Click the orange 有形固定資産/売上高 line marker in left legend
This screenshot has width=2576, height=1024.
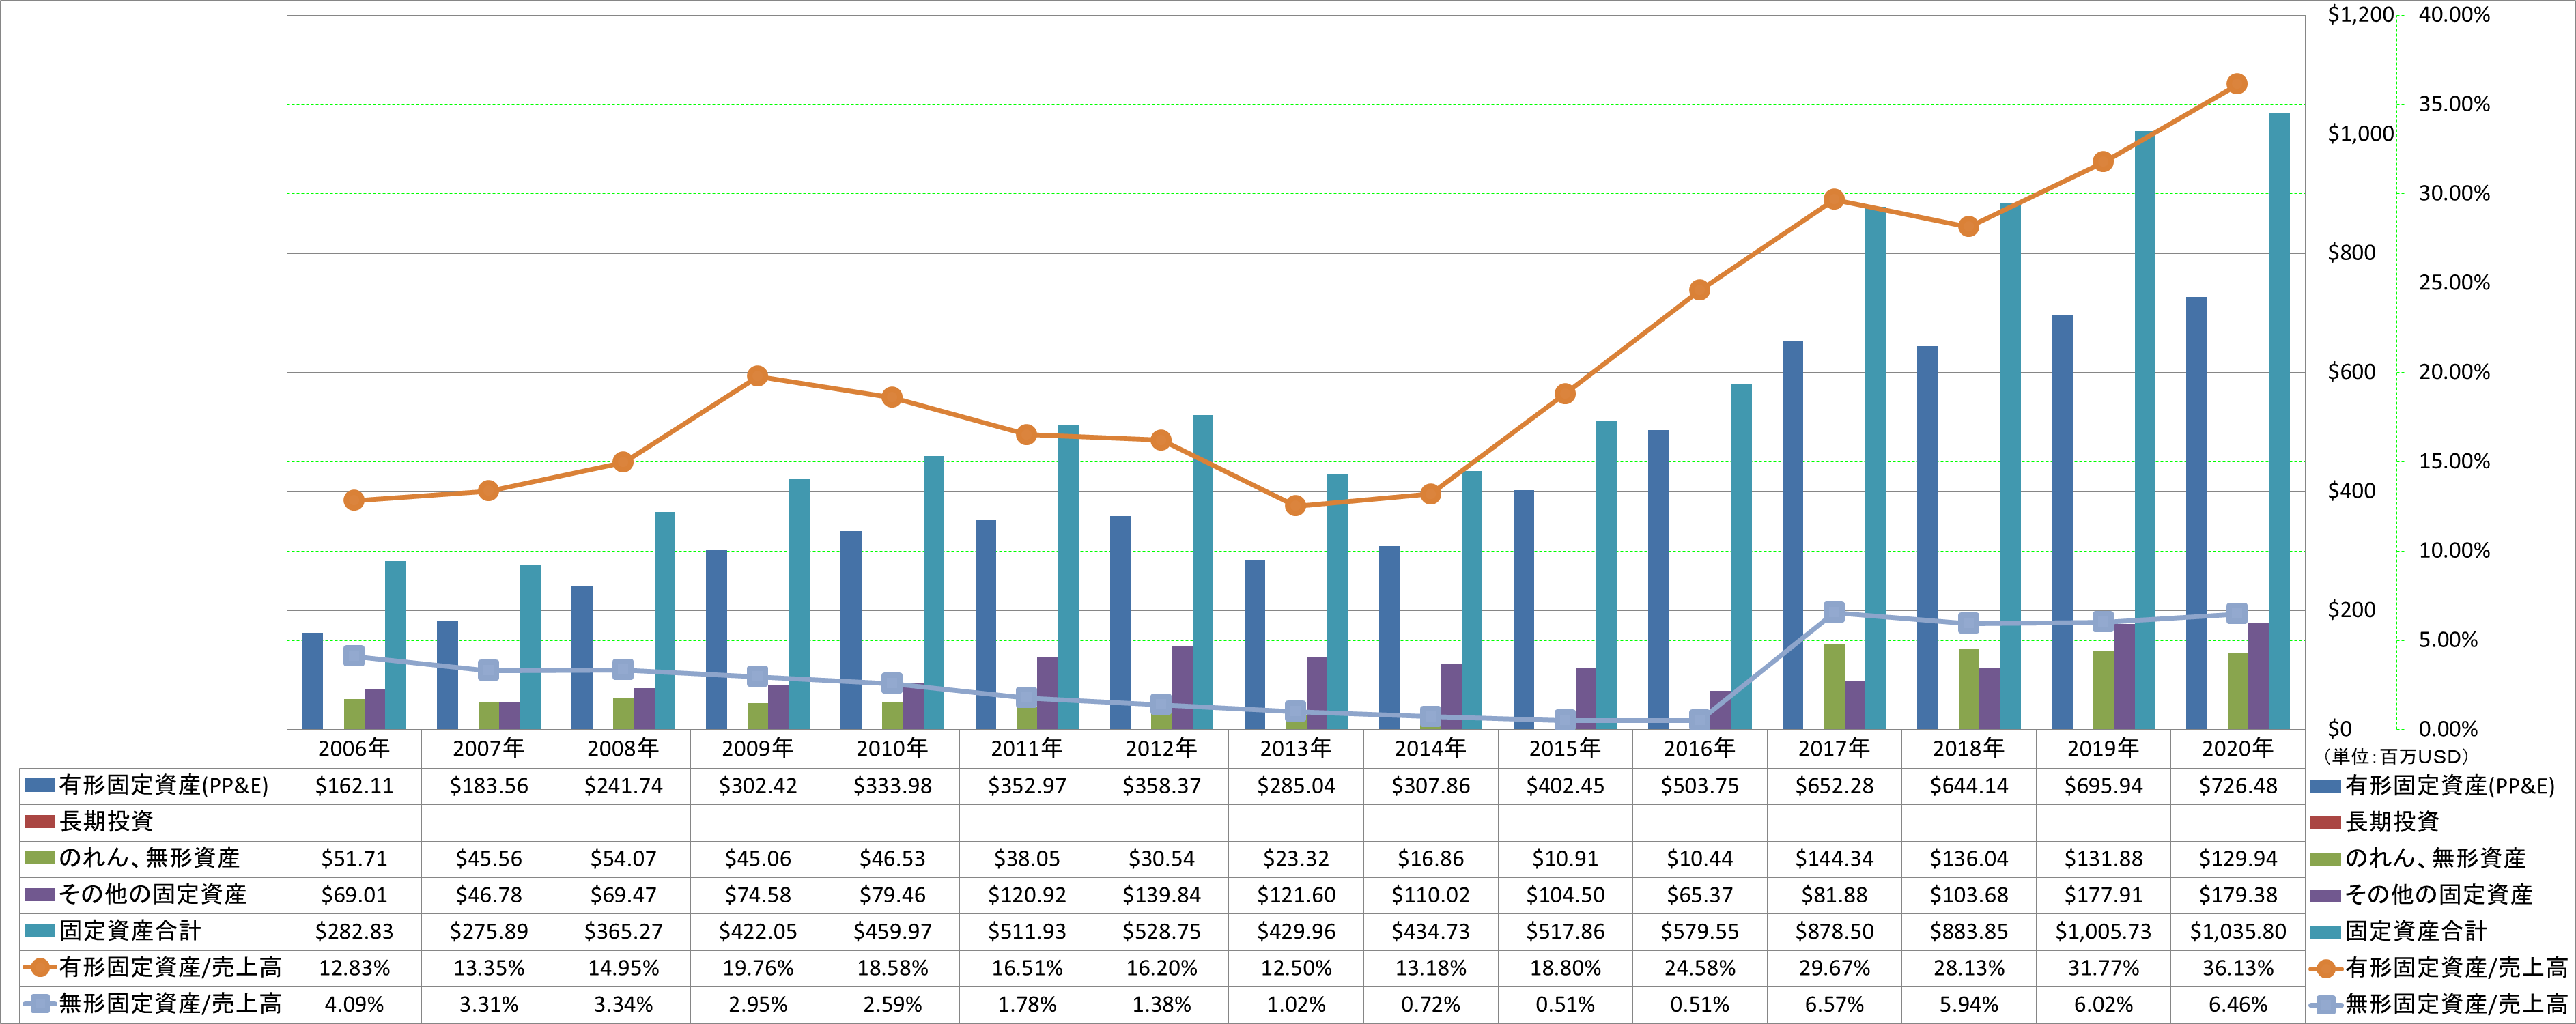(39, 967)
